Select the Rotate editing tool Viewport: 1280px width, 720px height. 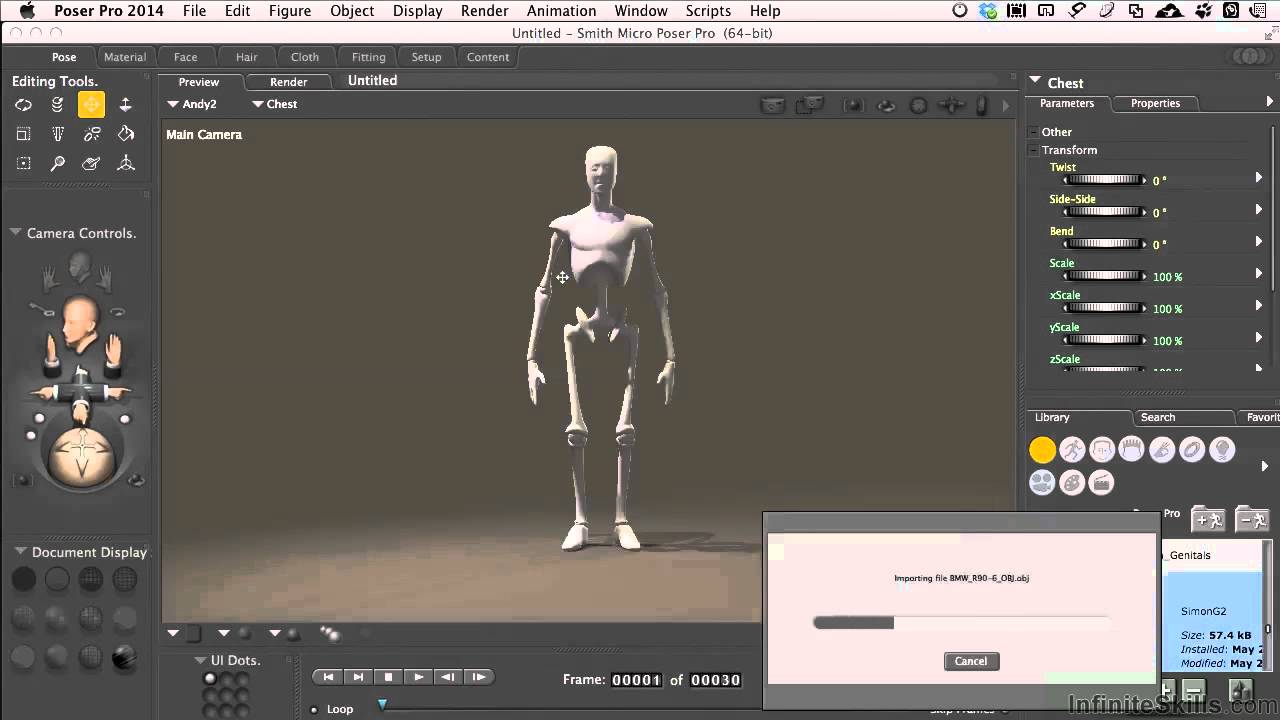point(23,105)
